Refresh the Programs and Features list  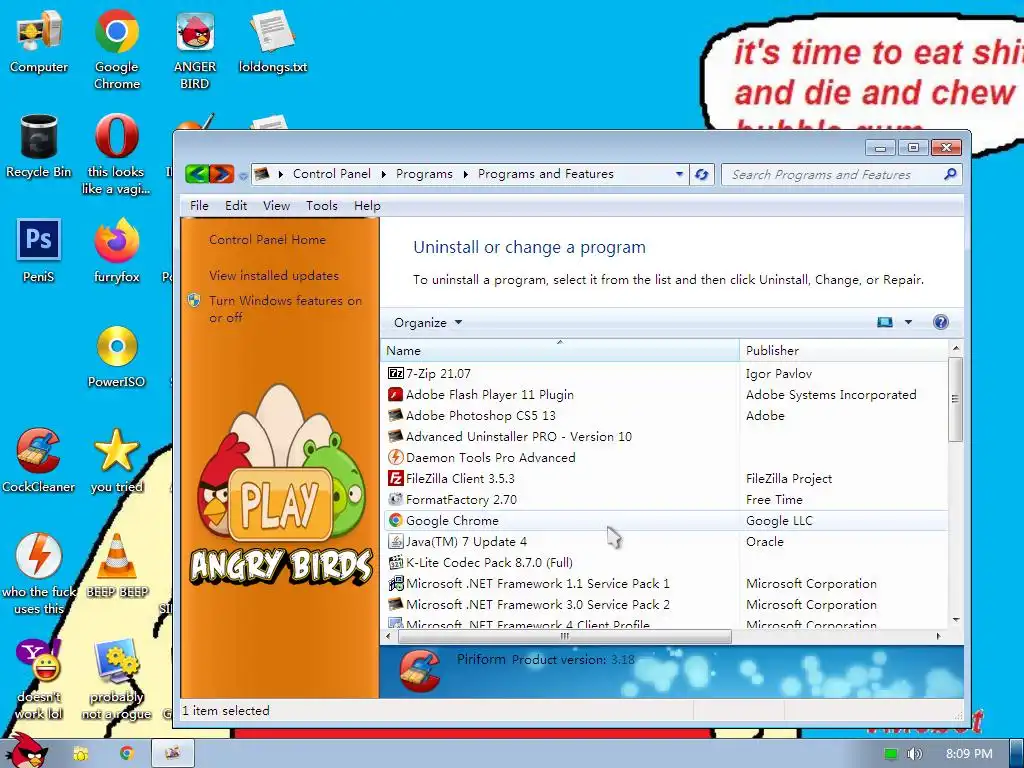[701, 174]
